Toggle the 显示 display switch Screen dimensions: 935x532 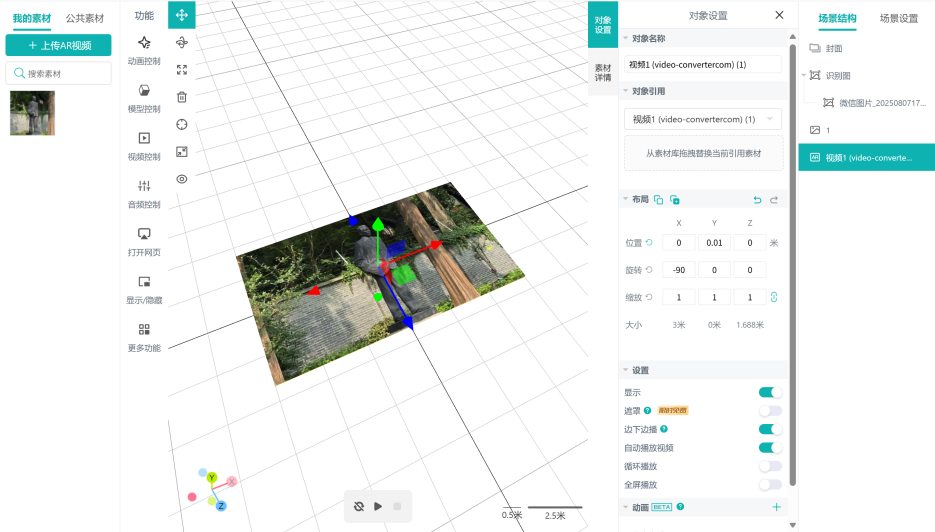click(770, 393)
